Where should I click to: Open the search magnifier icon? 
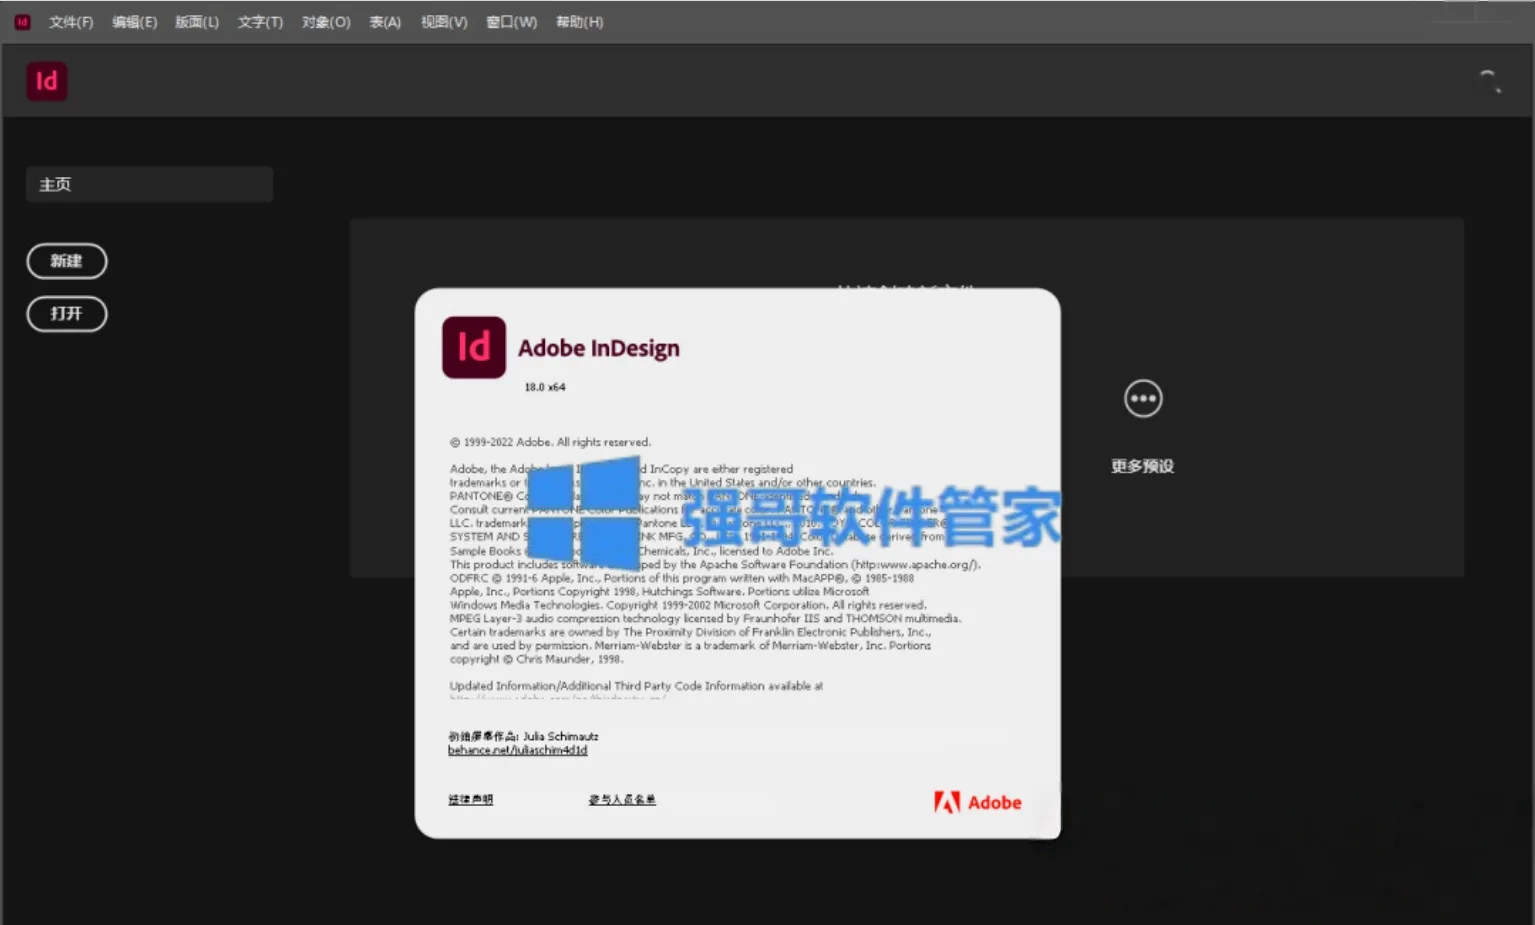(x=1490, y=81)
